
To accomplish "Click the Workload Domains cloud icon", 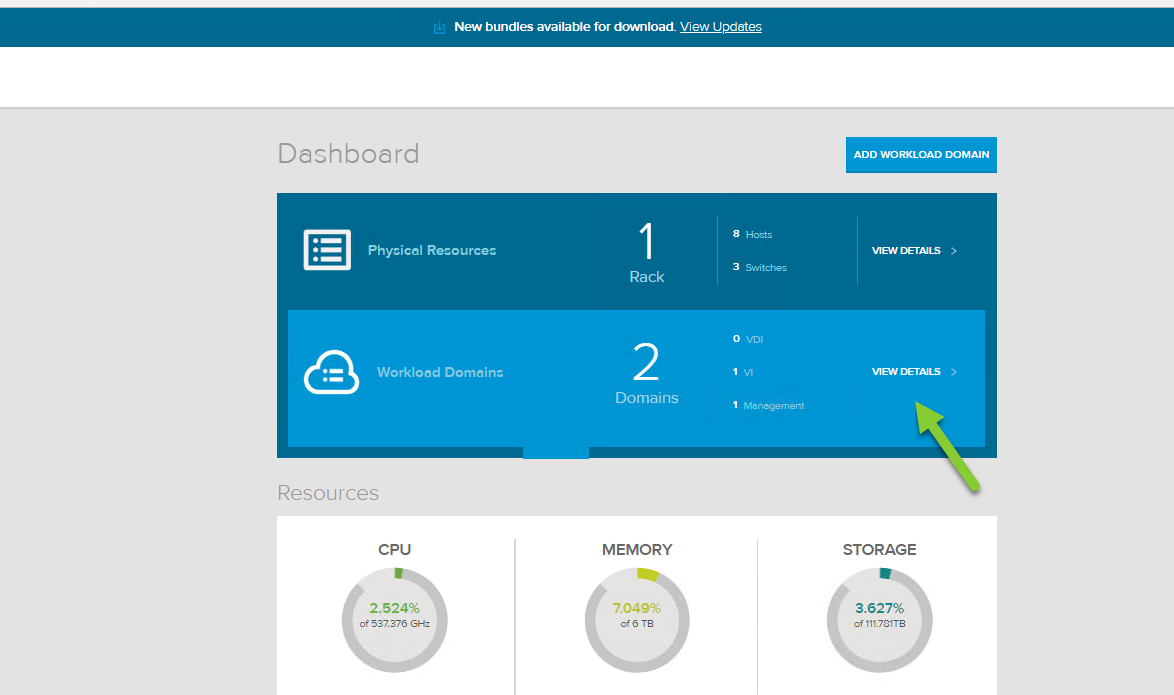I will pos(330,372).
